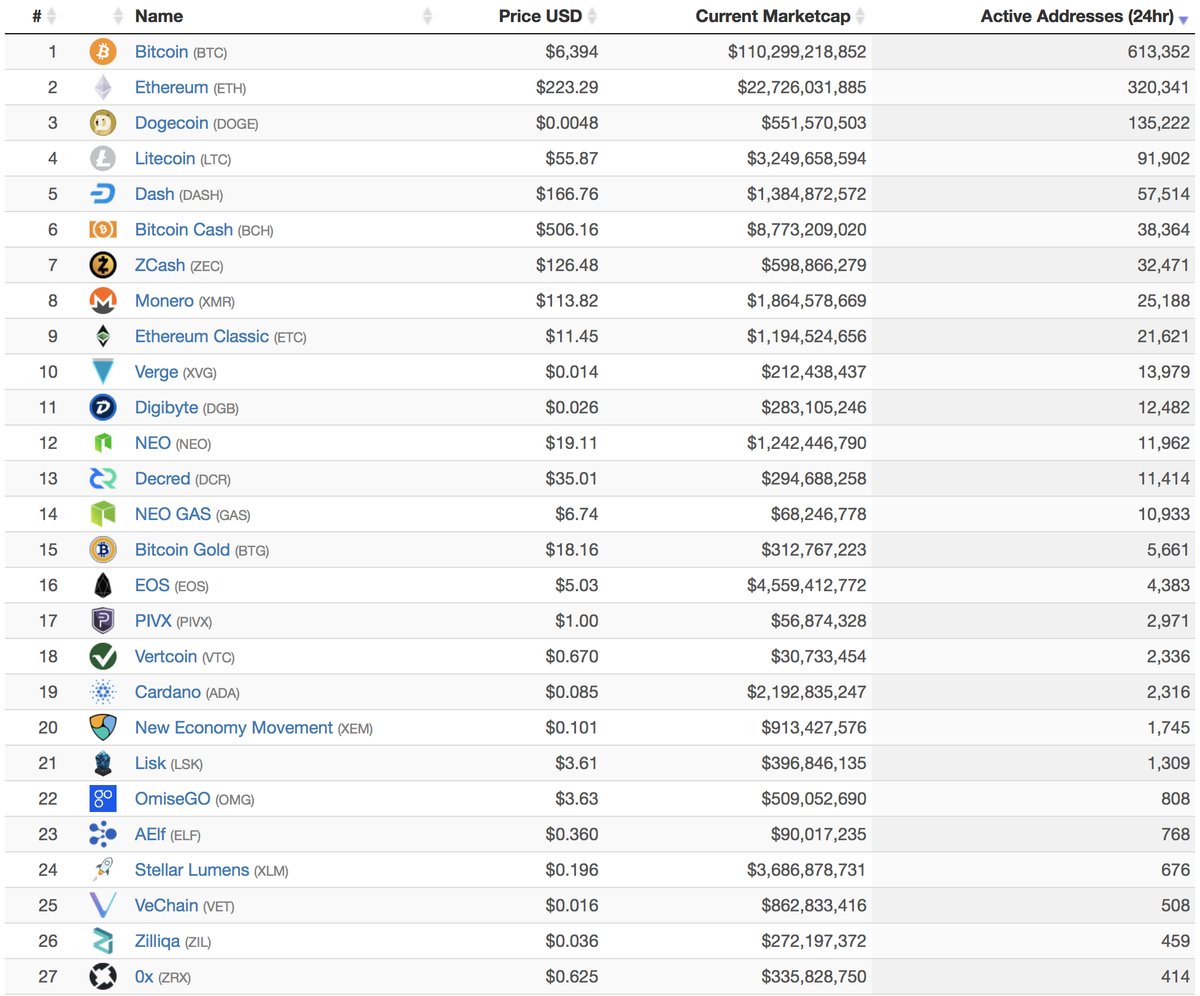Click the marketcap value $110,299,218,852
This screenshot has width=1200, height=996.
(x=797, y=52)
